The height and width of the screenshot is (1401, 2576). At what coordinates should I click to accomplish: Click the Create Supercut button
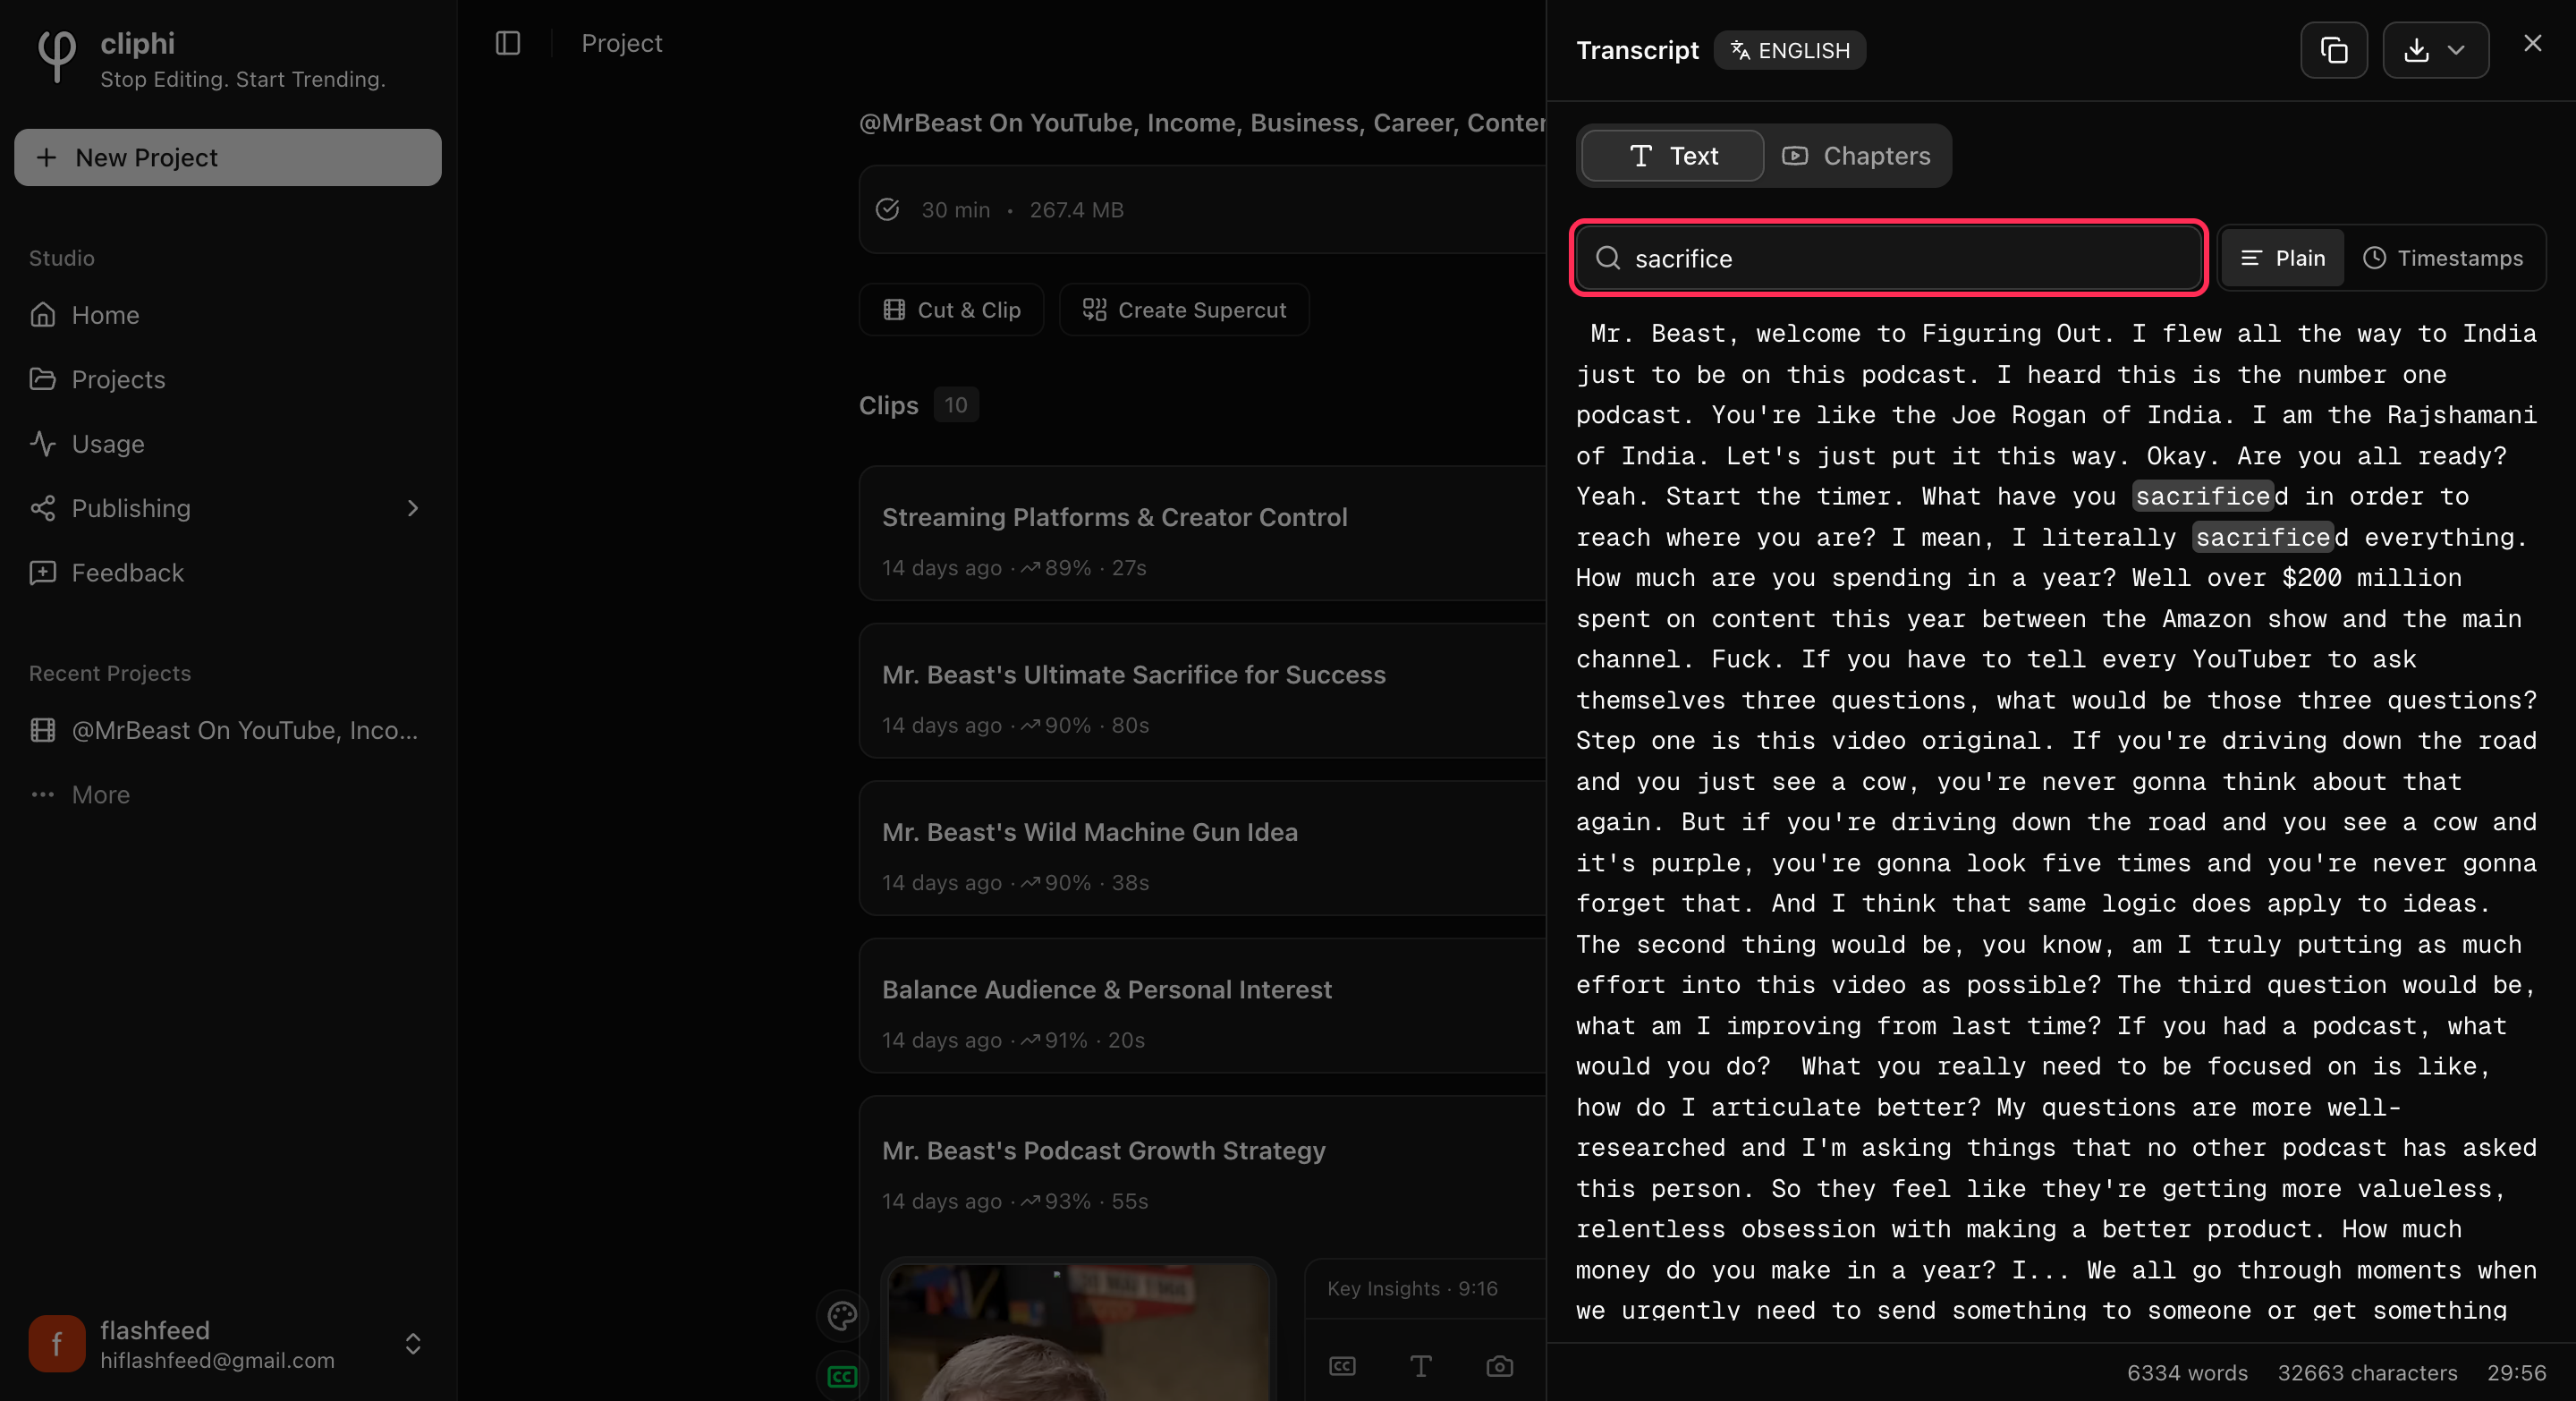tap(1185, 310)
